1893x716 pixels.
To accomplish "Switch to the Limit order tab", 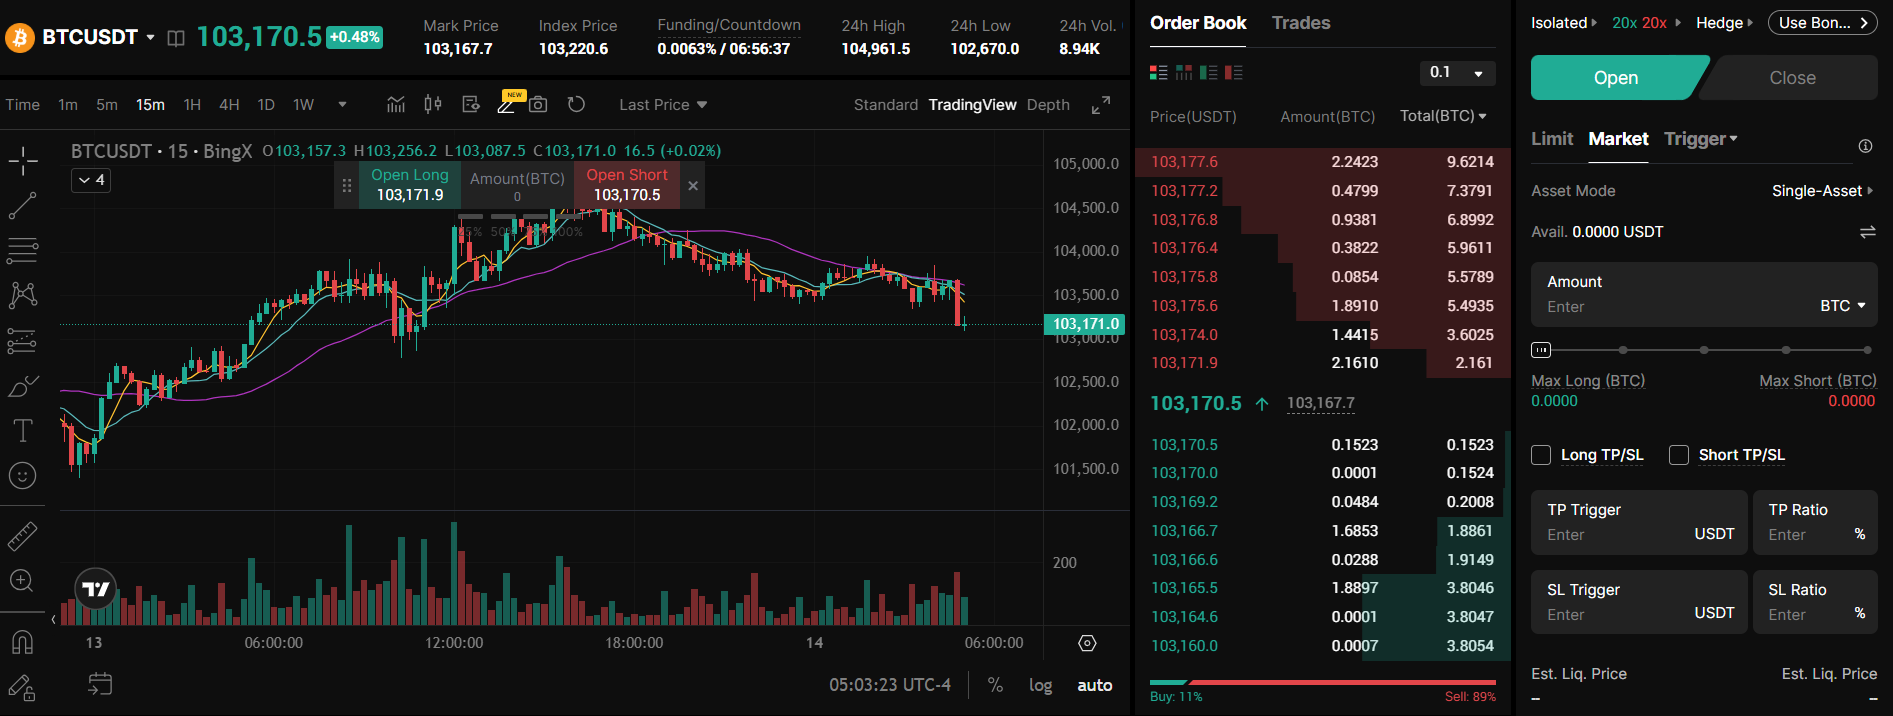I will (x=1552, y=139).
